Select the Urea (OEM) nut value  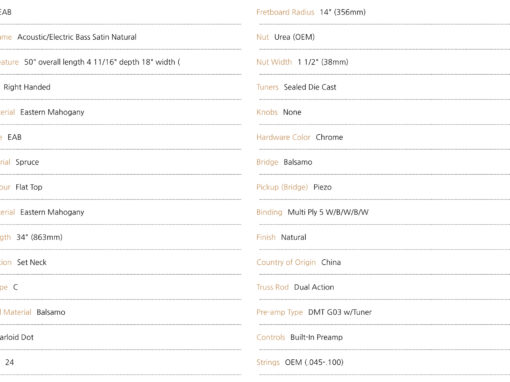tap(294, 37)
